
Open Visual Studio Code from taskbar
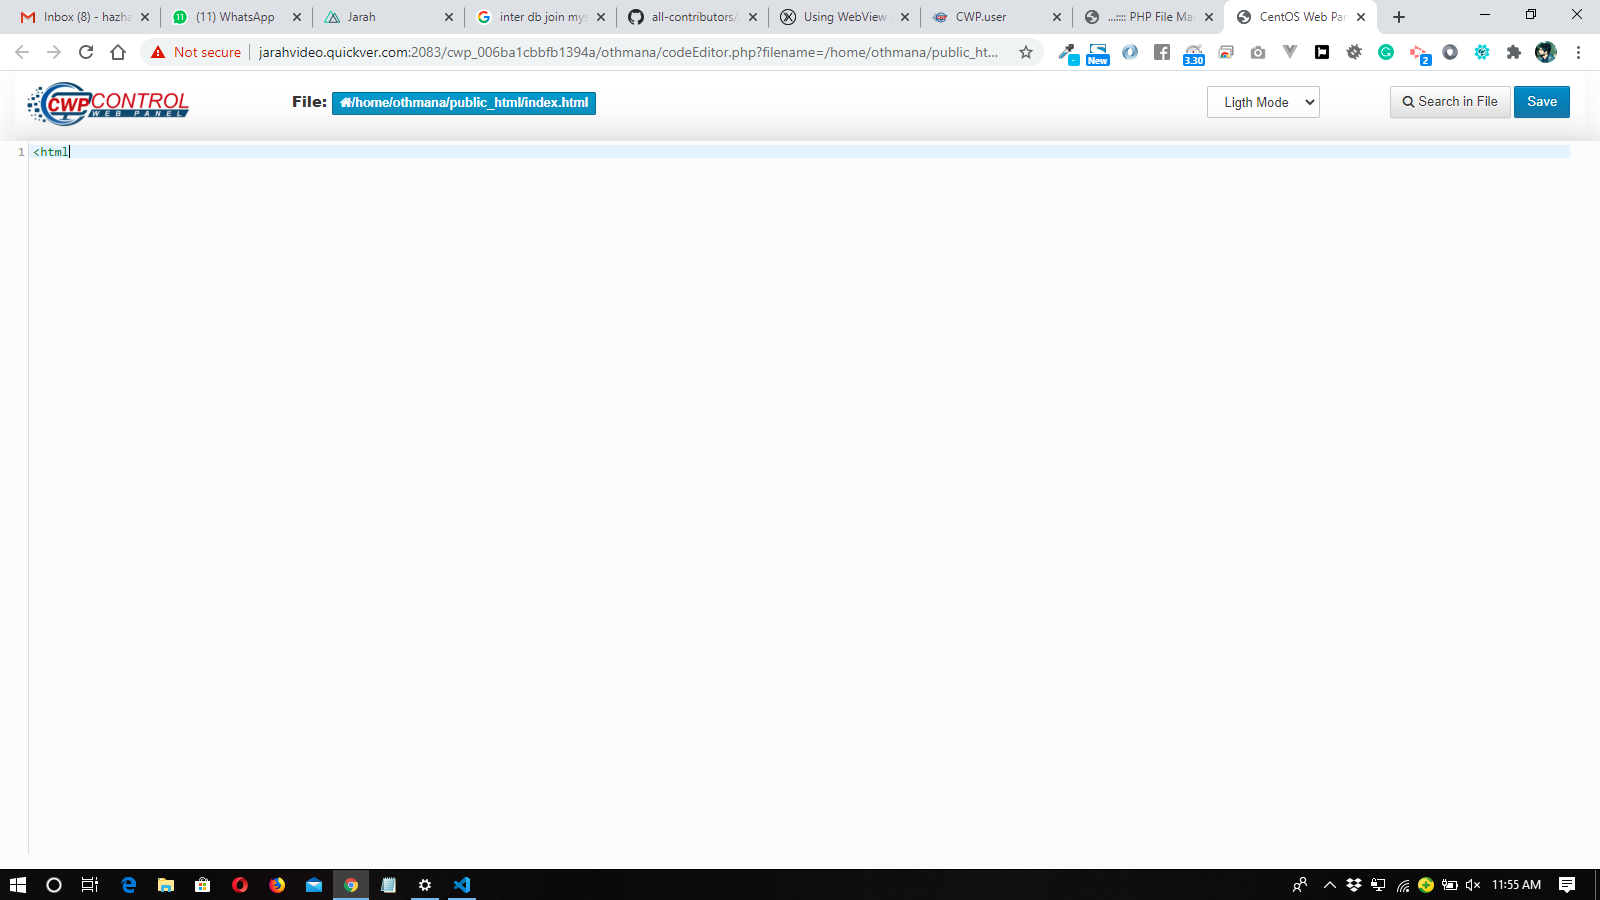pos(462,885)
